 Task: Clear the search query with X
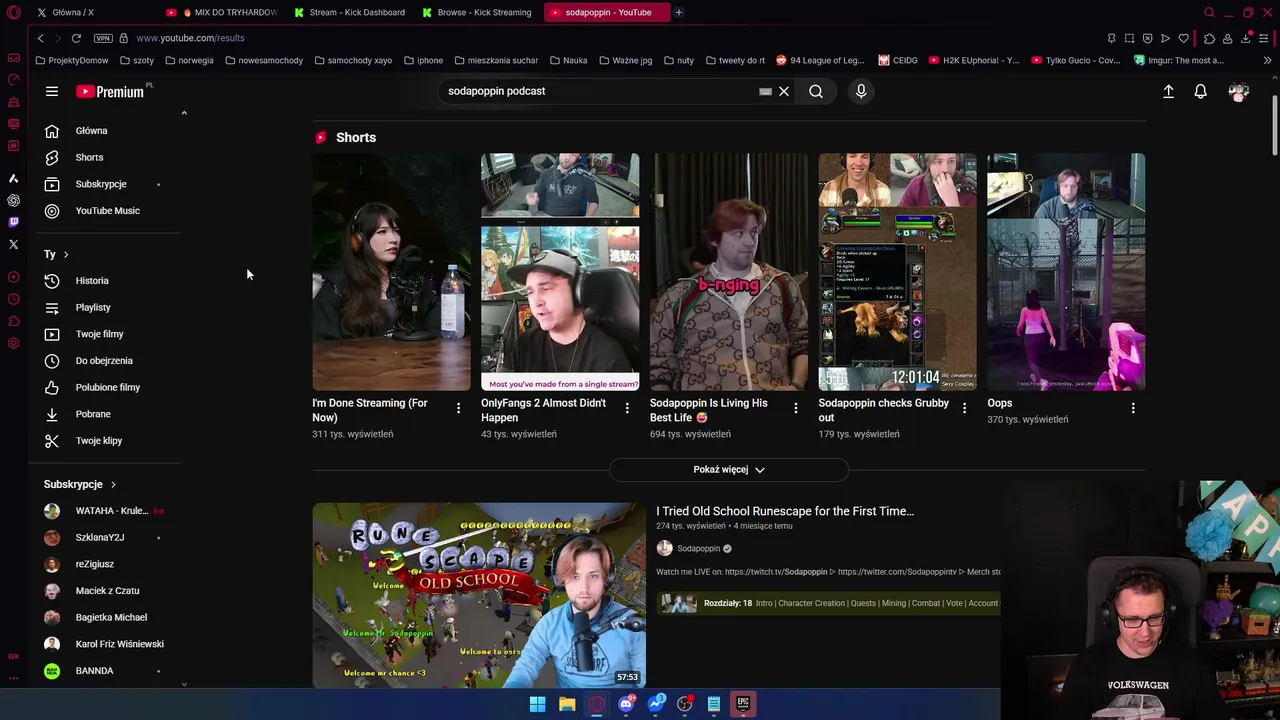(784, 91)
